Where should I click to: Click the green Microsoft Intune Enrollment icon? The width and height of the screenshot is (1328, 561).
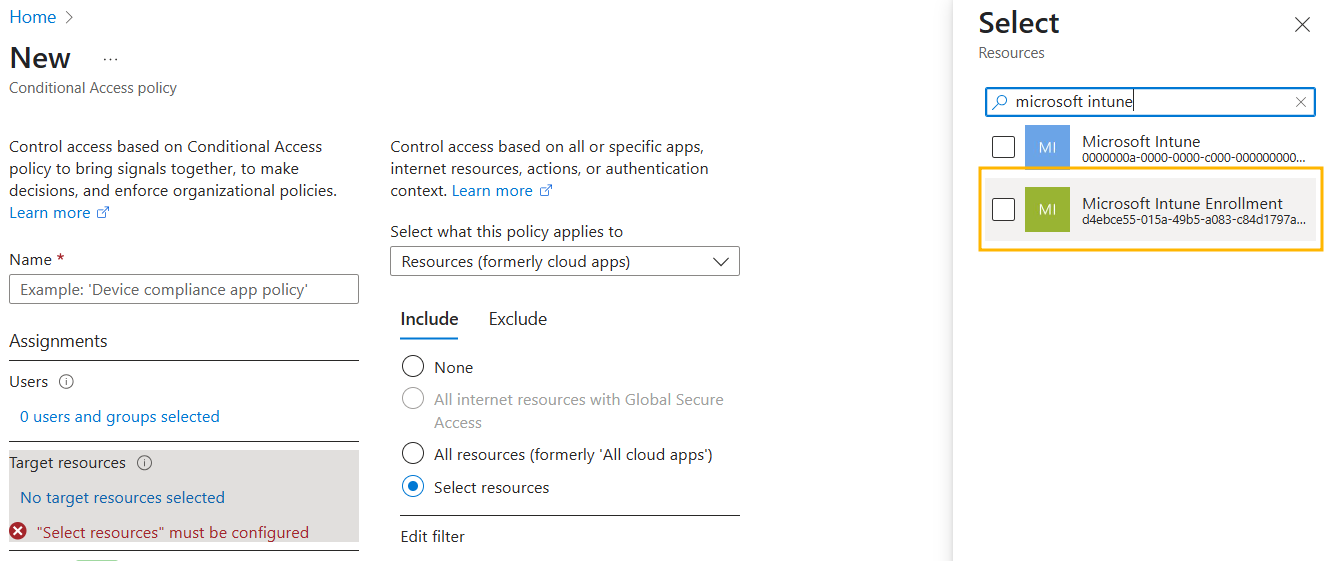(1047, 209)
